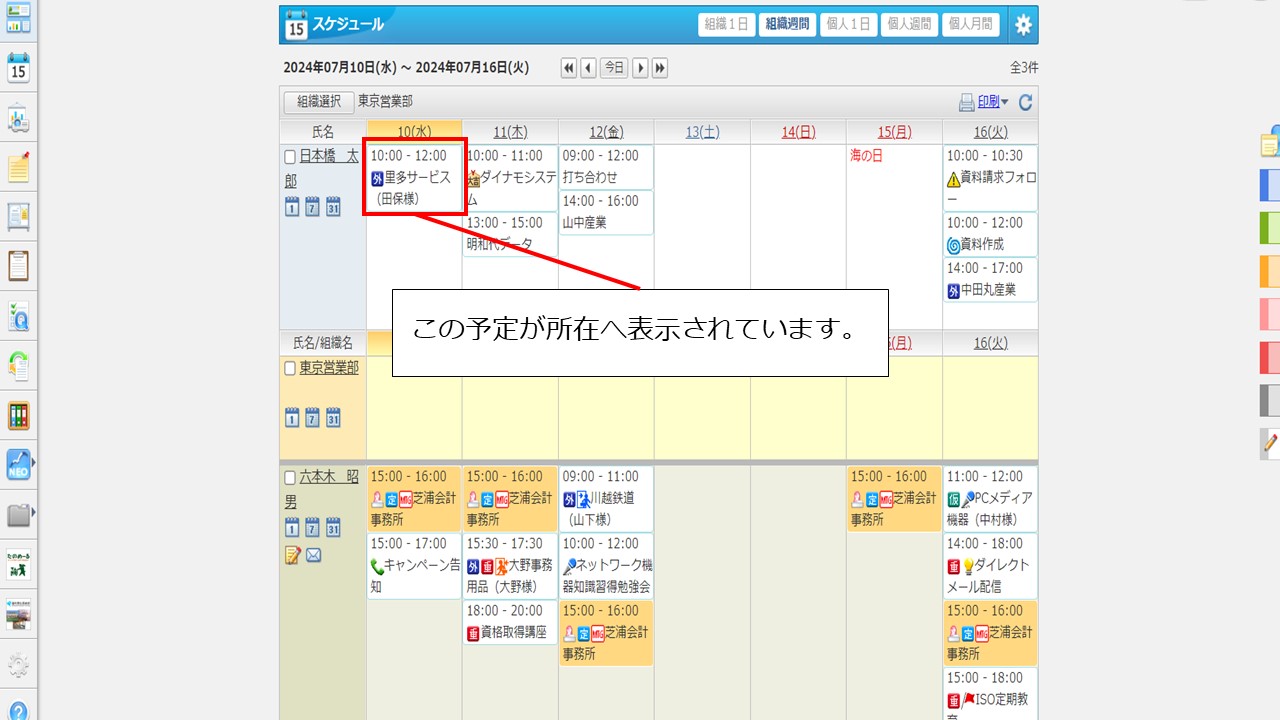Expand the gray folder sidebar arrow
The image size is (1280, 720).
tap(34, 514)
